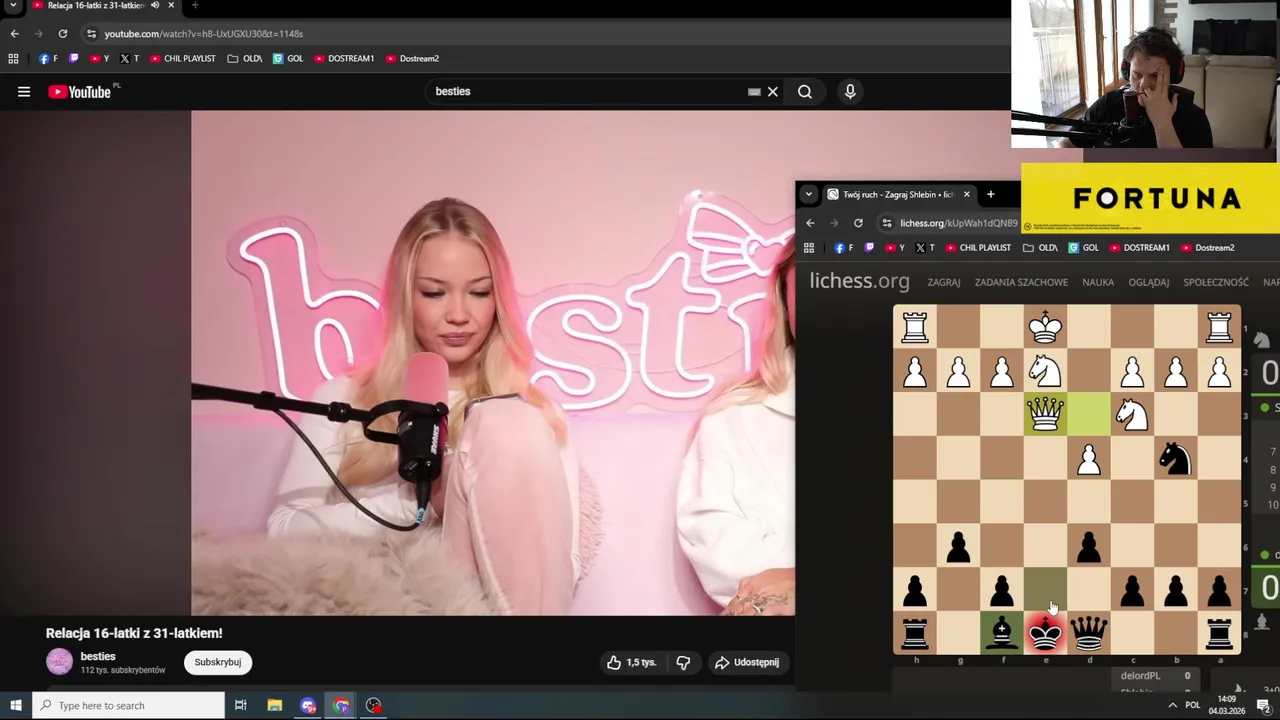
Task: Expand tab search chevron in lichess window
Action: (808, 195)
